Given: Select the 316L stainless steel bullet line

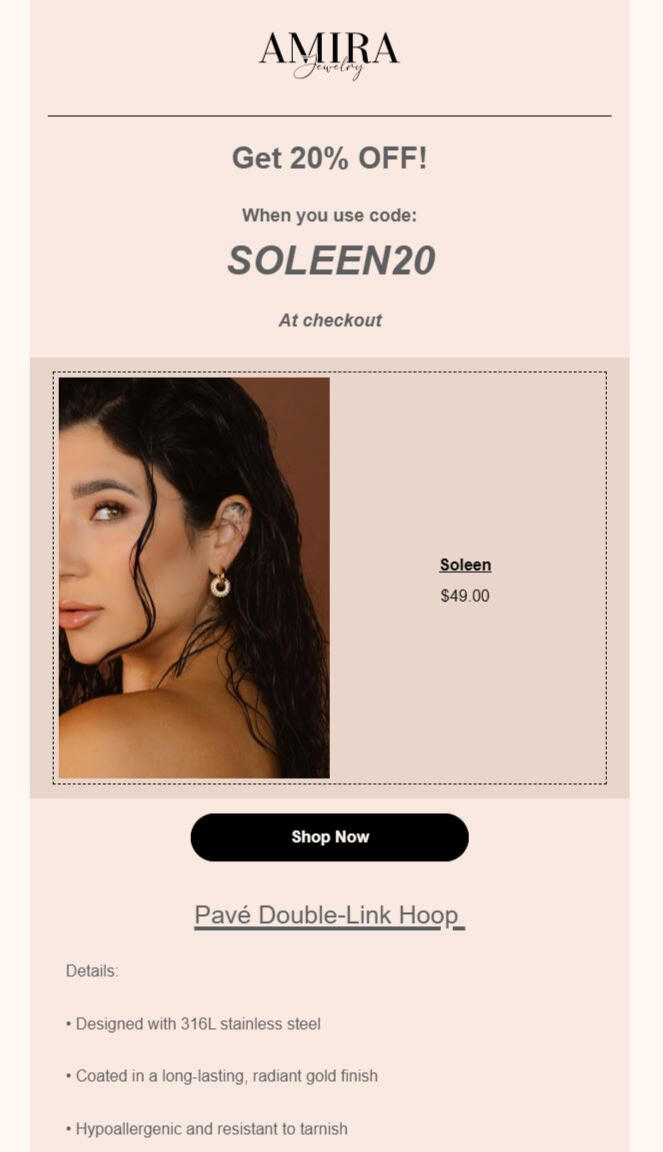Looking at the screenshot, I should coord(193,1023).
